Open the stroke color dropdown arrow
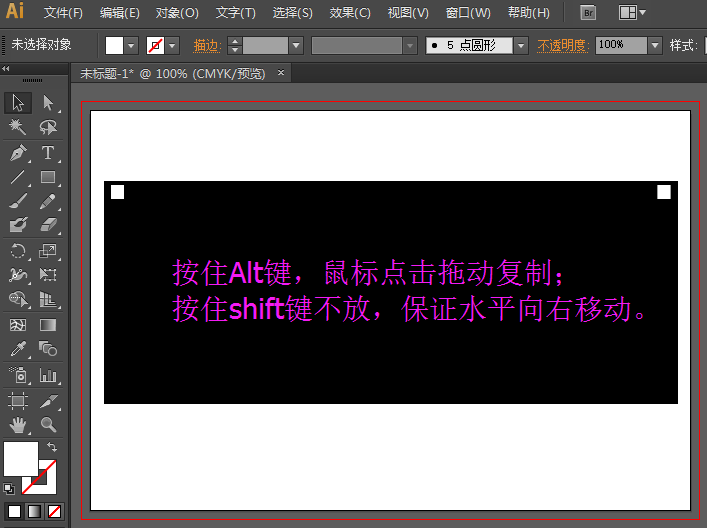The width and height of the screenshot is (707, 528). coord(172,46)
